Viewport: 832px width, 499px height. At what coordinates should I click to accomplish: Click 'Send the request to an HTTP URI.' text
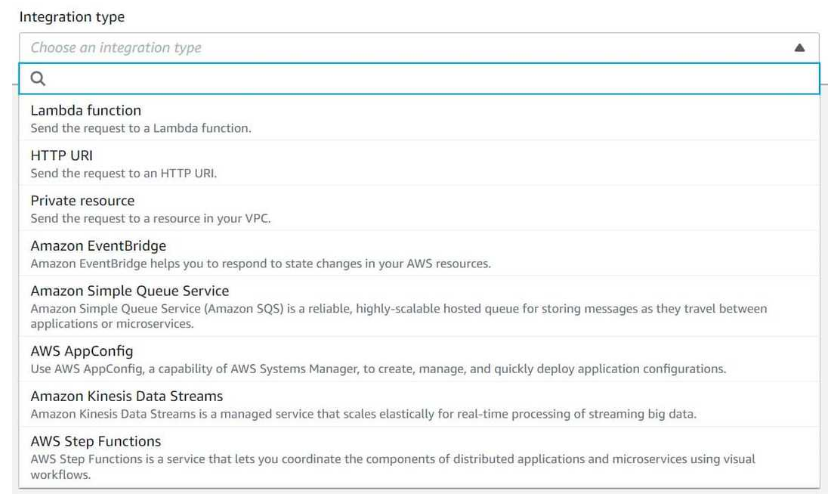(x=124, y=174)
